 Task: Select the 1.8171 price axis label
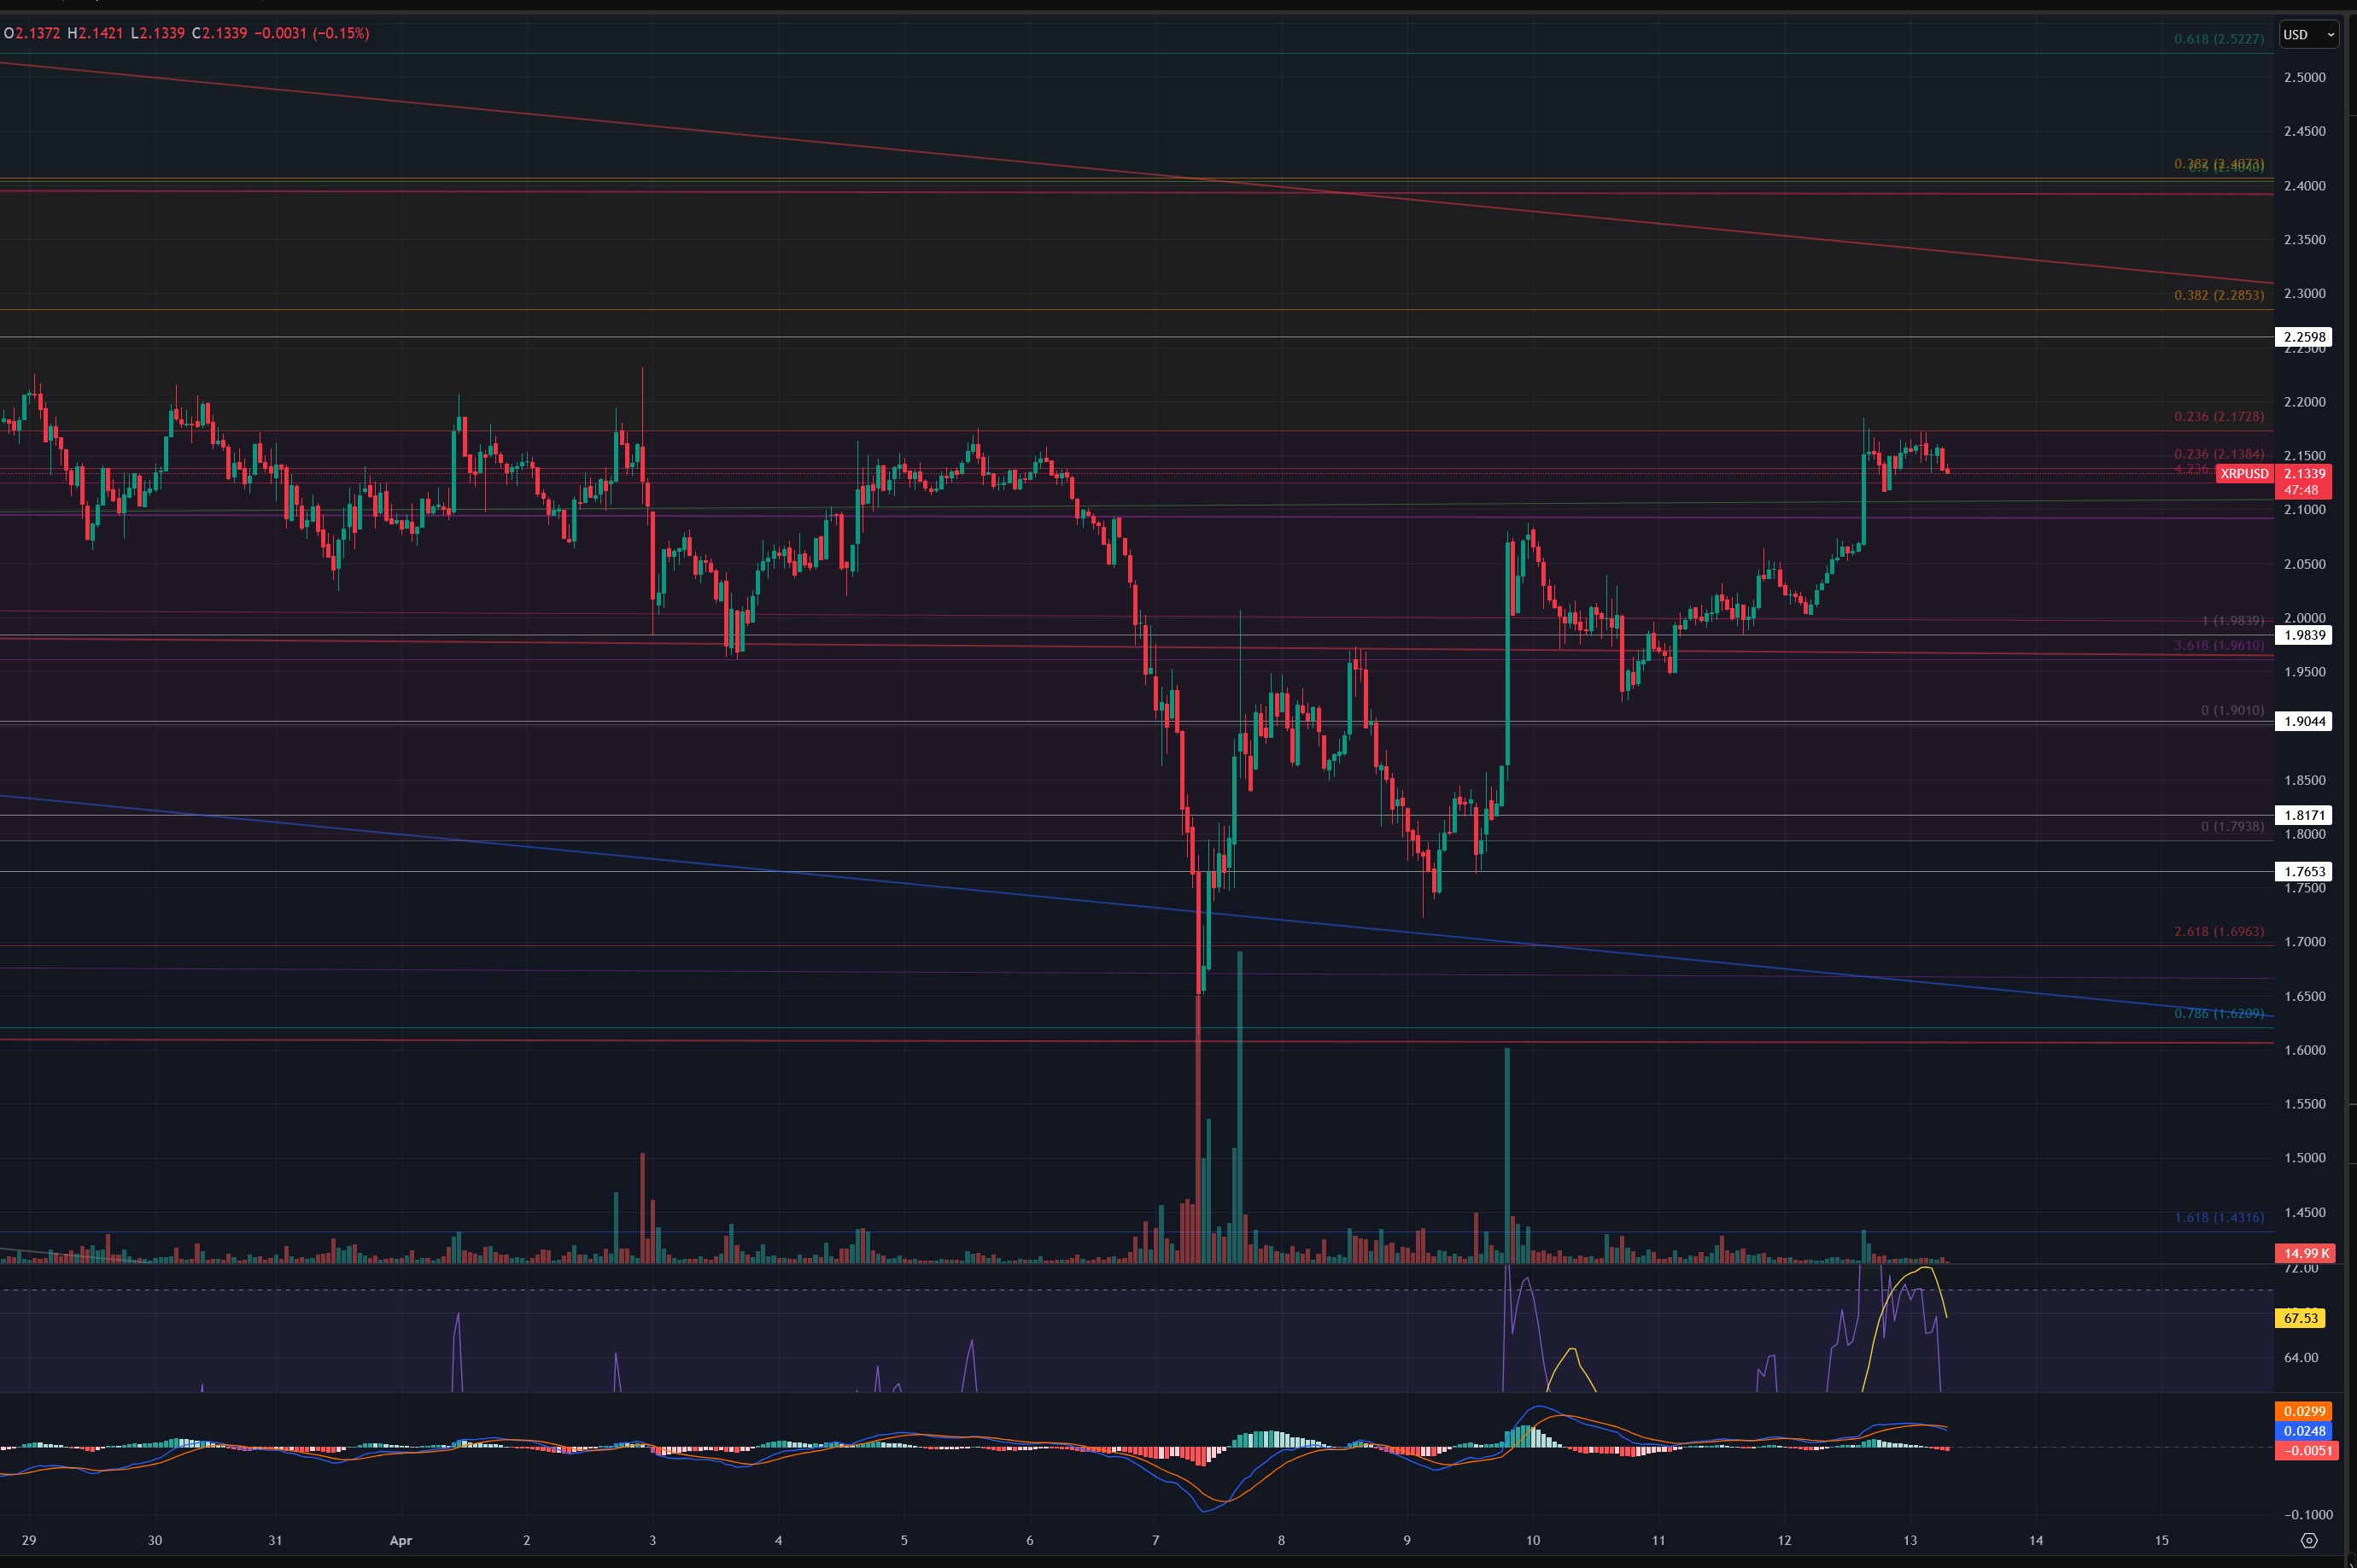point(2303,815)
